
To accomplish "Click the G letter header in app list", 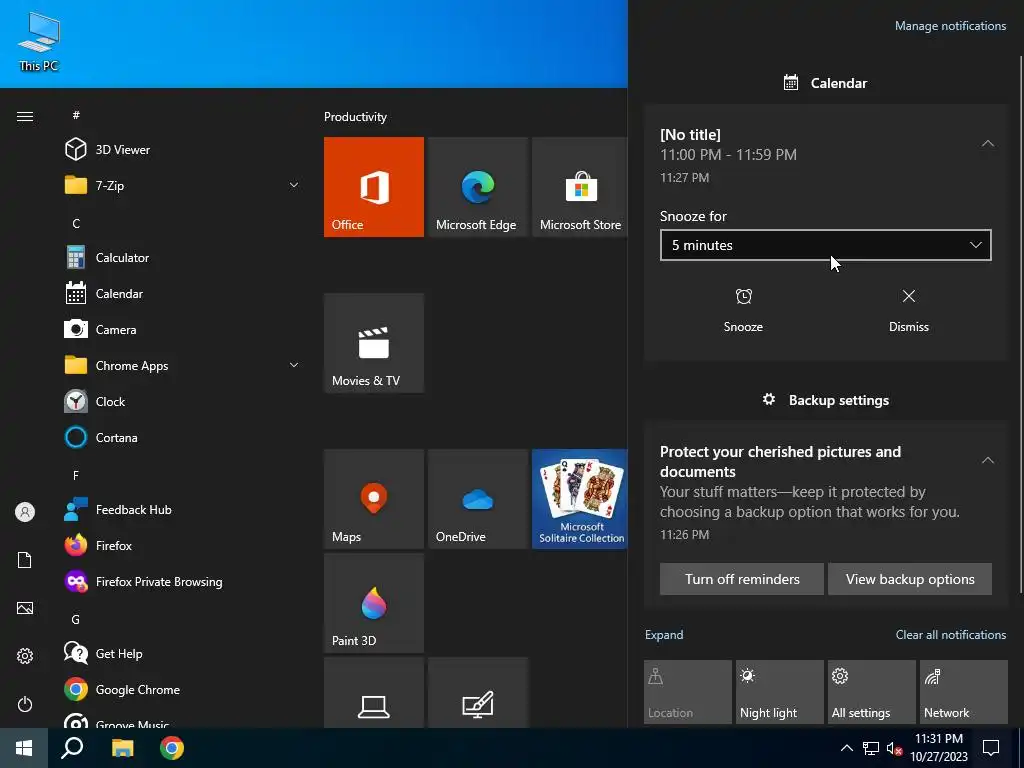I will pos(76,619).
